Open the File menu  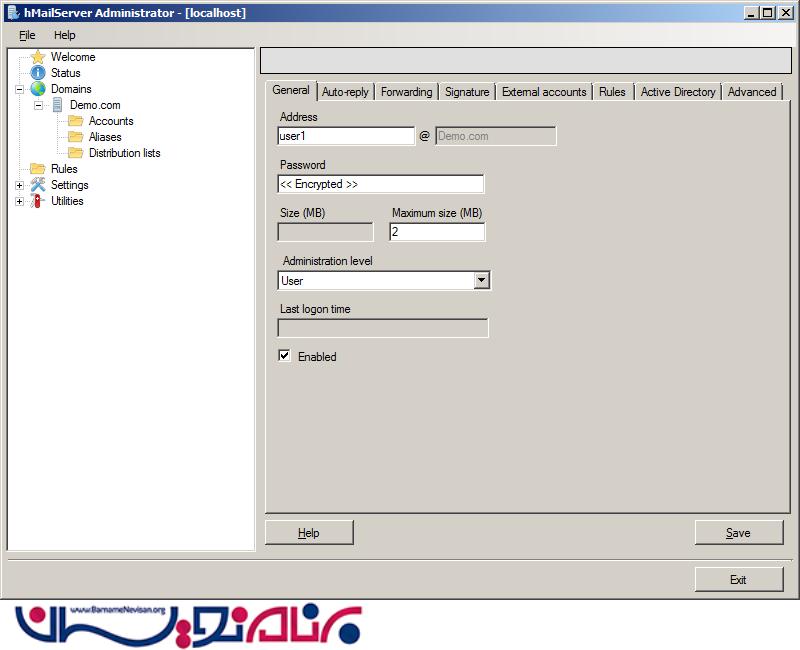(x=27, y=35)
